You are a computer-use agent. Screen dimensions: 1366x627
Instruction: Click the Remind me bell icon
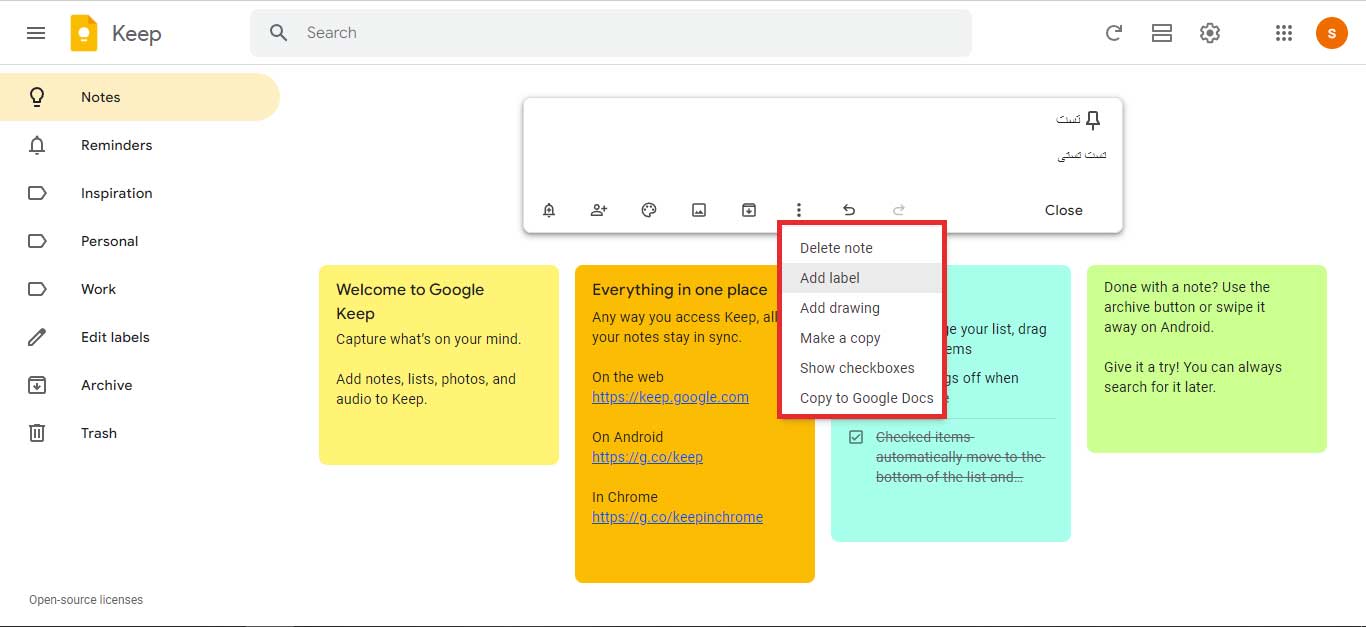click(x=549, y=210)
